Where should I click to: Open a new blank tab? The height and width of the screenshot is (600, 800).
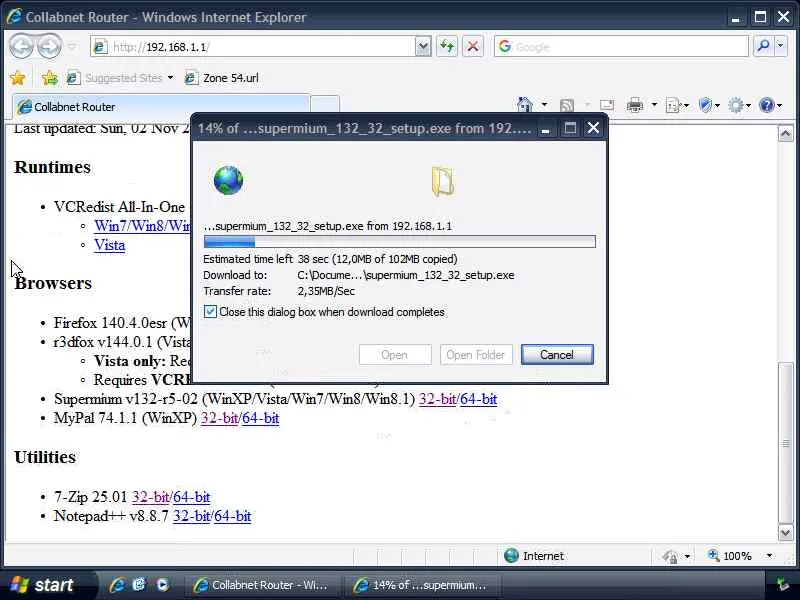point(325,106)
